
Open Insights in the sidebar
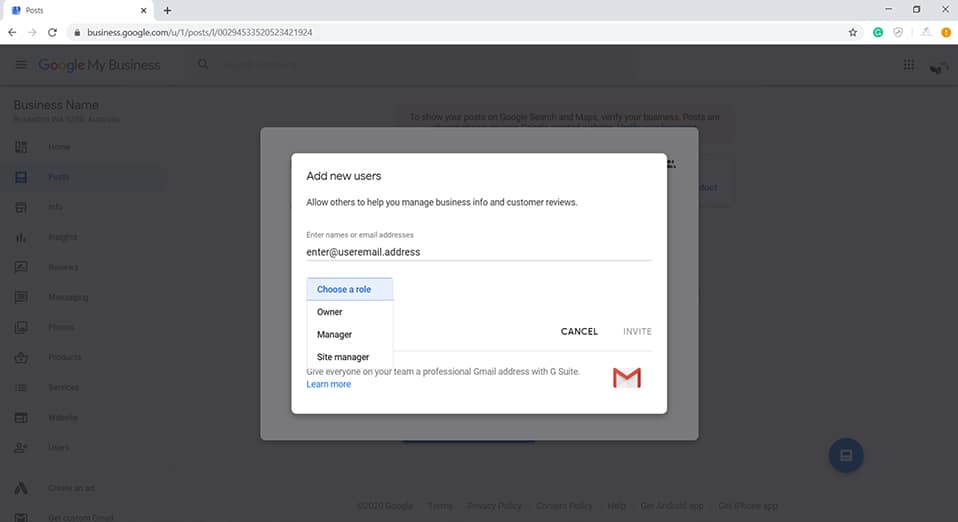click(62, 237)
